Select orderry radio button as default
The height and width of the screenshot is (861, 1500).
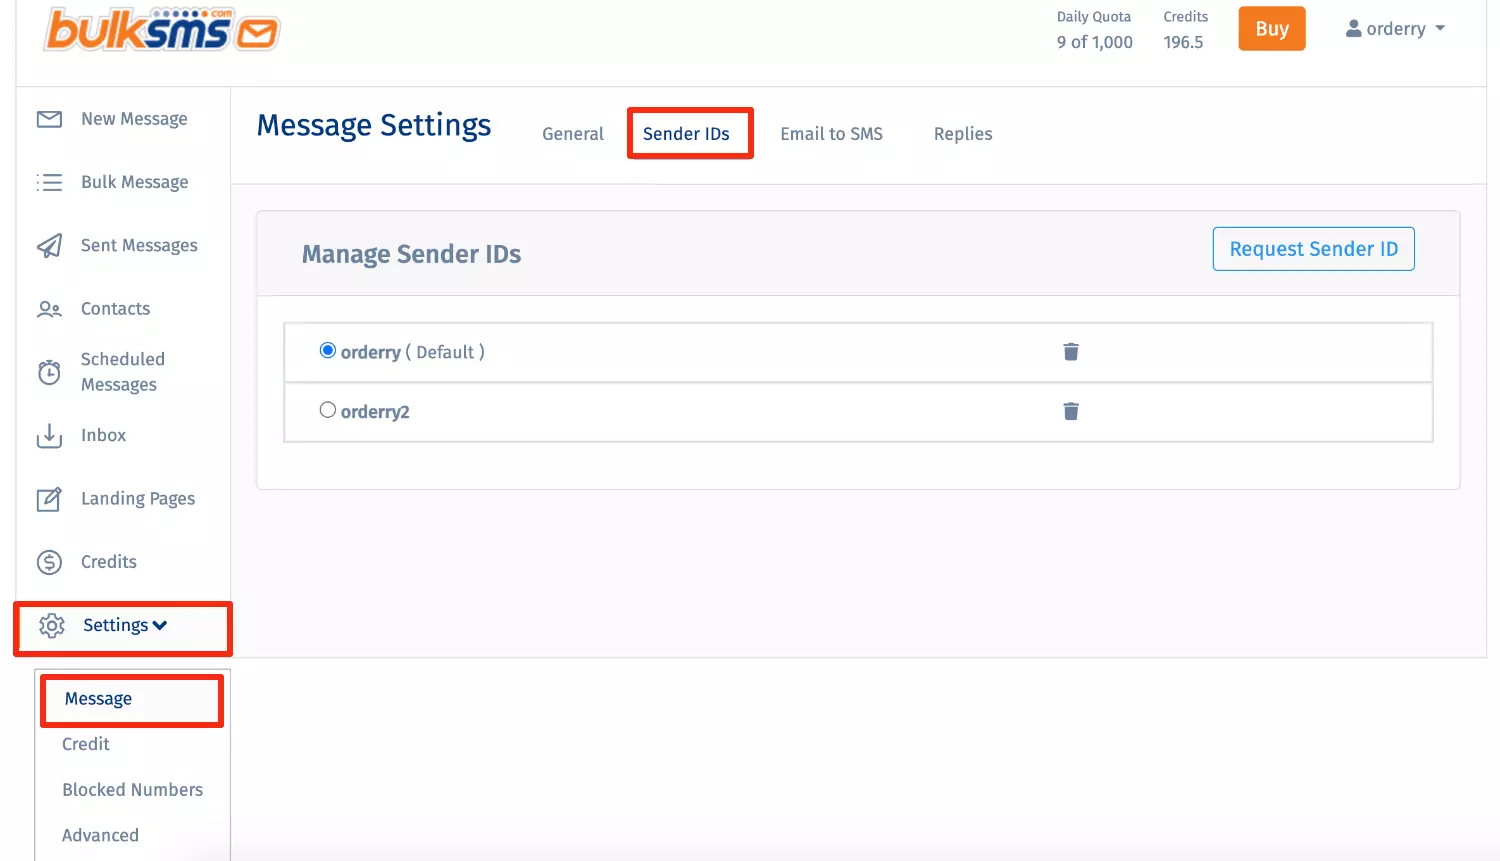click(327, 350)
